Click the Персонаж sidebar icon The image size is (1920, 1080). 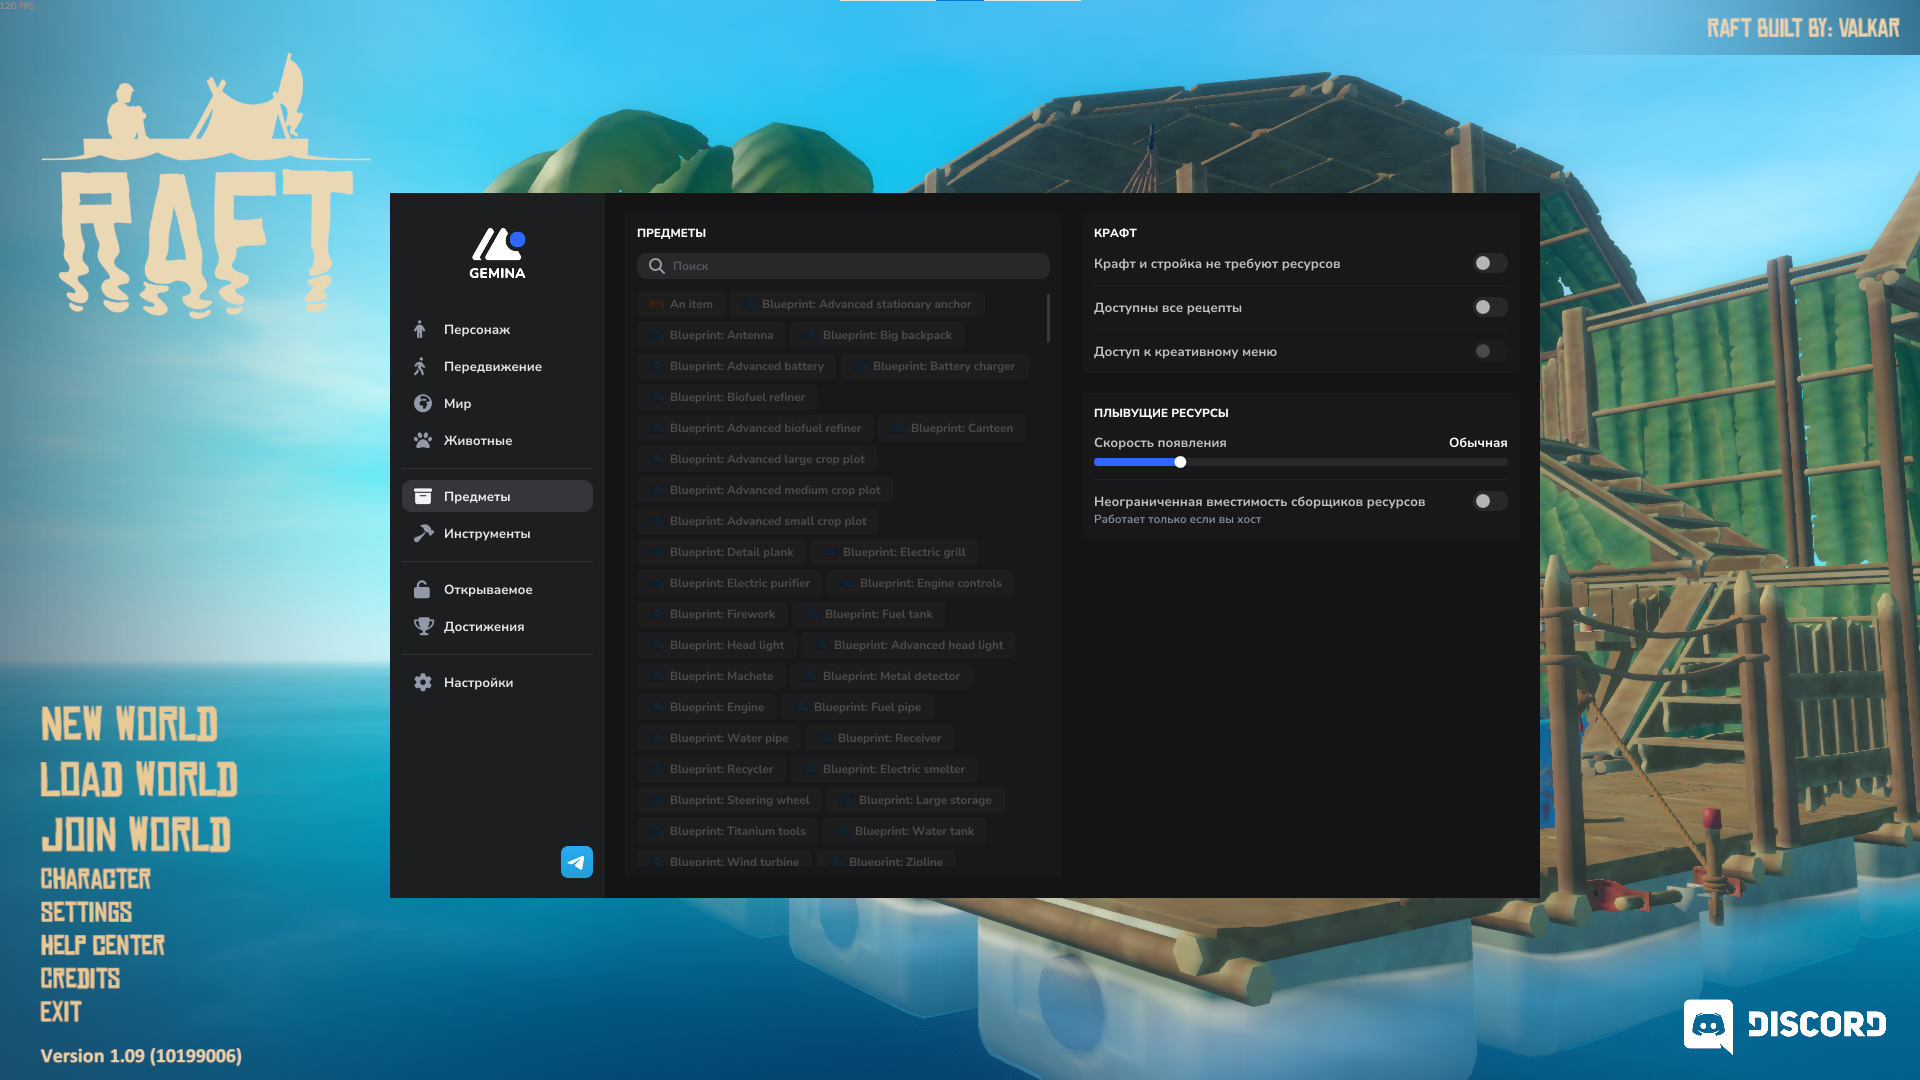420,329
